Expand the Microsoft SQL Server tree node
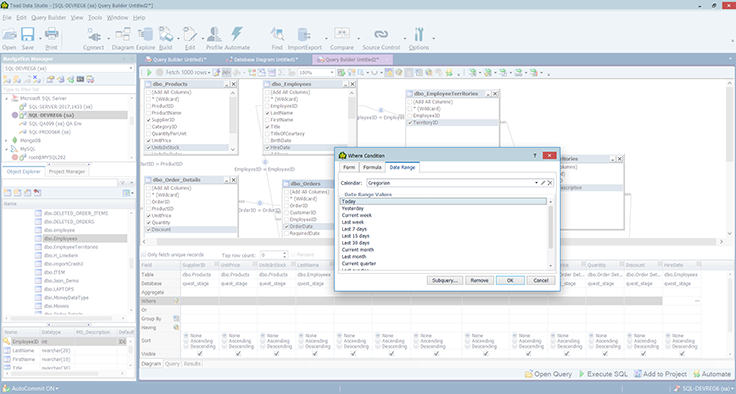This screenshot has height=394, width=736. tap(7, 99)
